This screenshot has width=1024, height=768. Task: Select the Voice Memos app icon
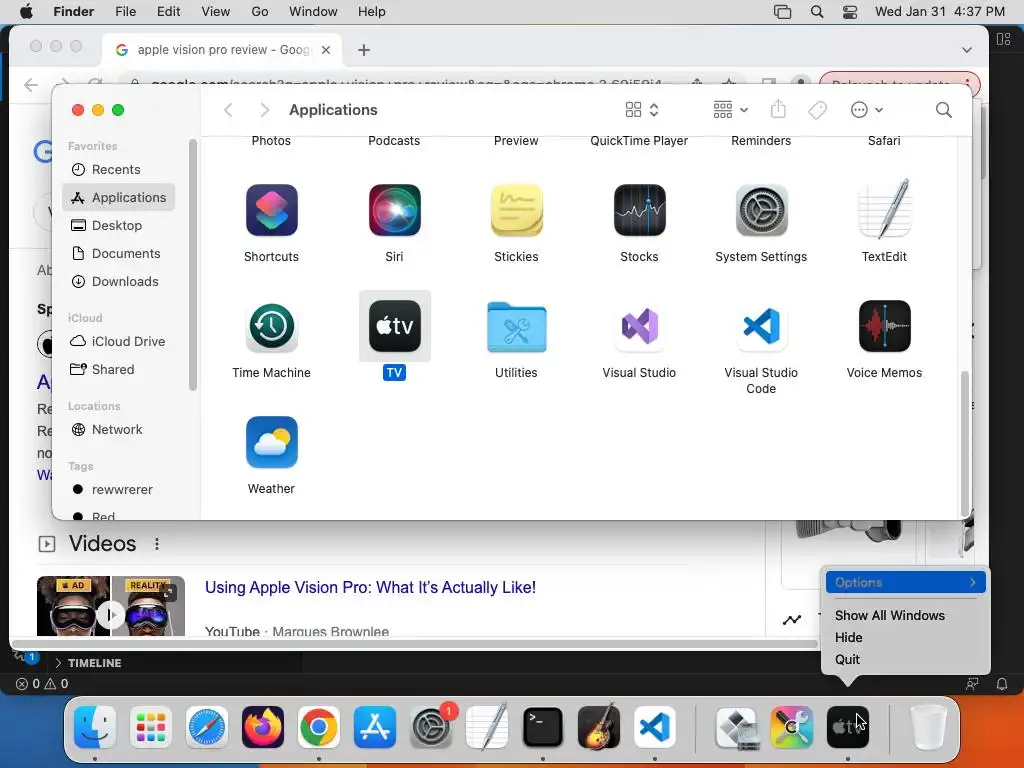pyautogui.click(x=884, y=327)
